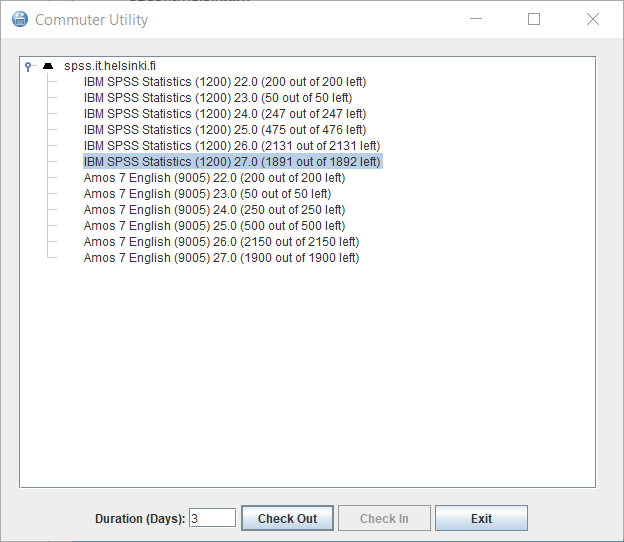The height and width of the screenshot is (542, 624).
Task: Select Amos 7 English 27.0 license
Action: 222,257
